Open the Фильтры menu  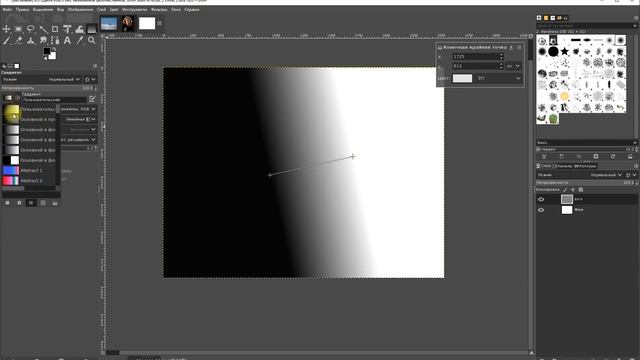click(159, 9)
